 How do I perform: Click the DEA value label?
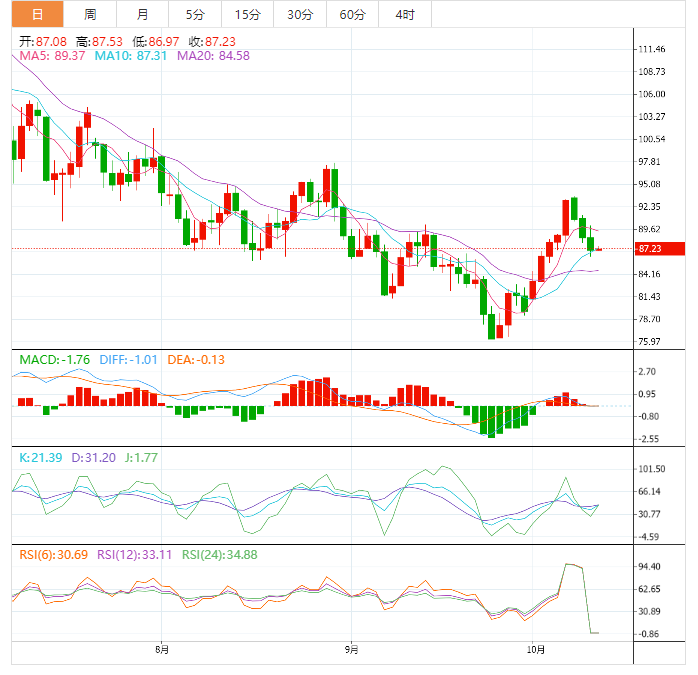[195, 359]
